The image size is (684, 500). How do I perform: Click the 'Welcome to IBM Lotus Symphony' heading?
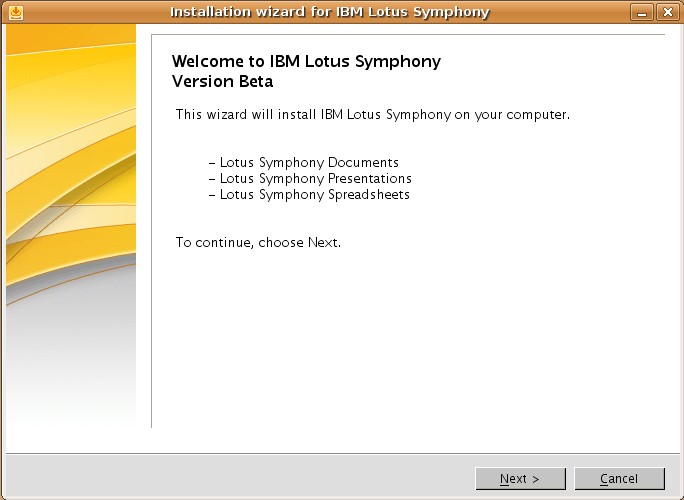(x=306, y=61)
